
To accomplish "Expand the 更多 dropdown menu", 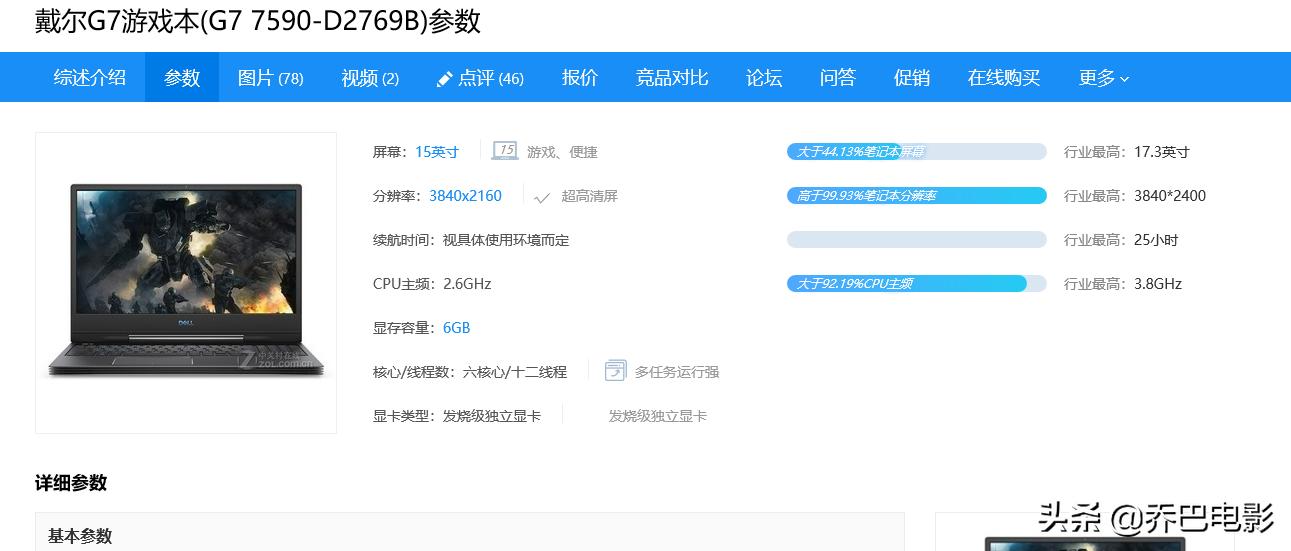I will 1104,78.
